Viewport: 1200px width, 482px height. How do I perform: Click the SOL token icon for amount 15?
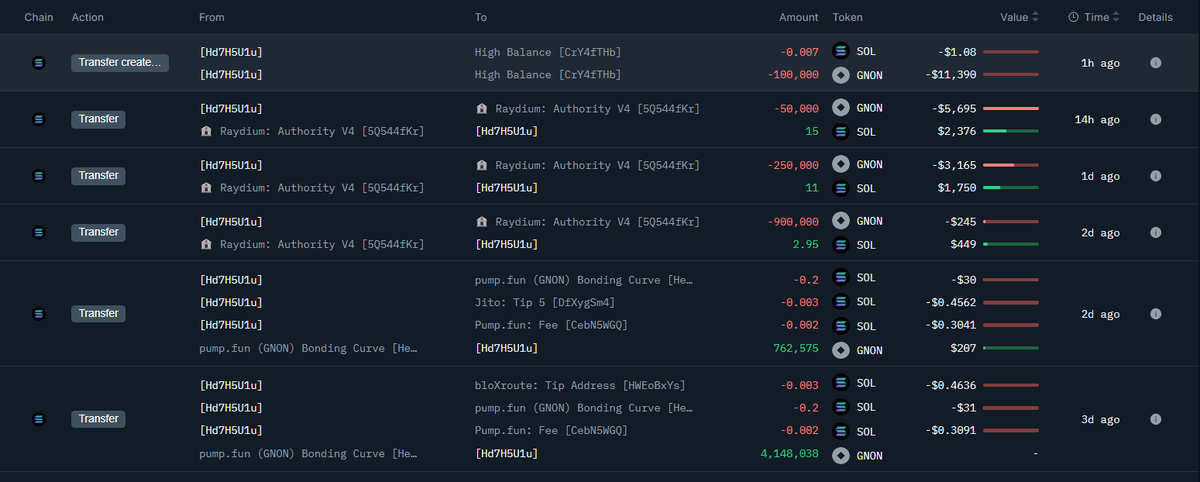pyautogui.click(x=841, y=131)
